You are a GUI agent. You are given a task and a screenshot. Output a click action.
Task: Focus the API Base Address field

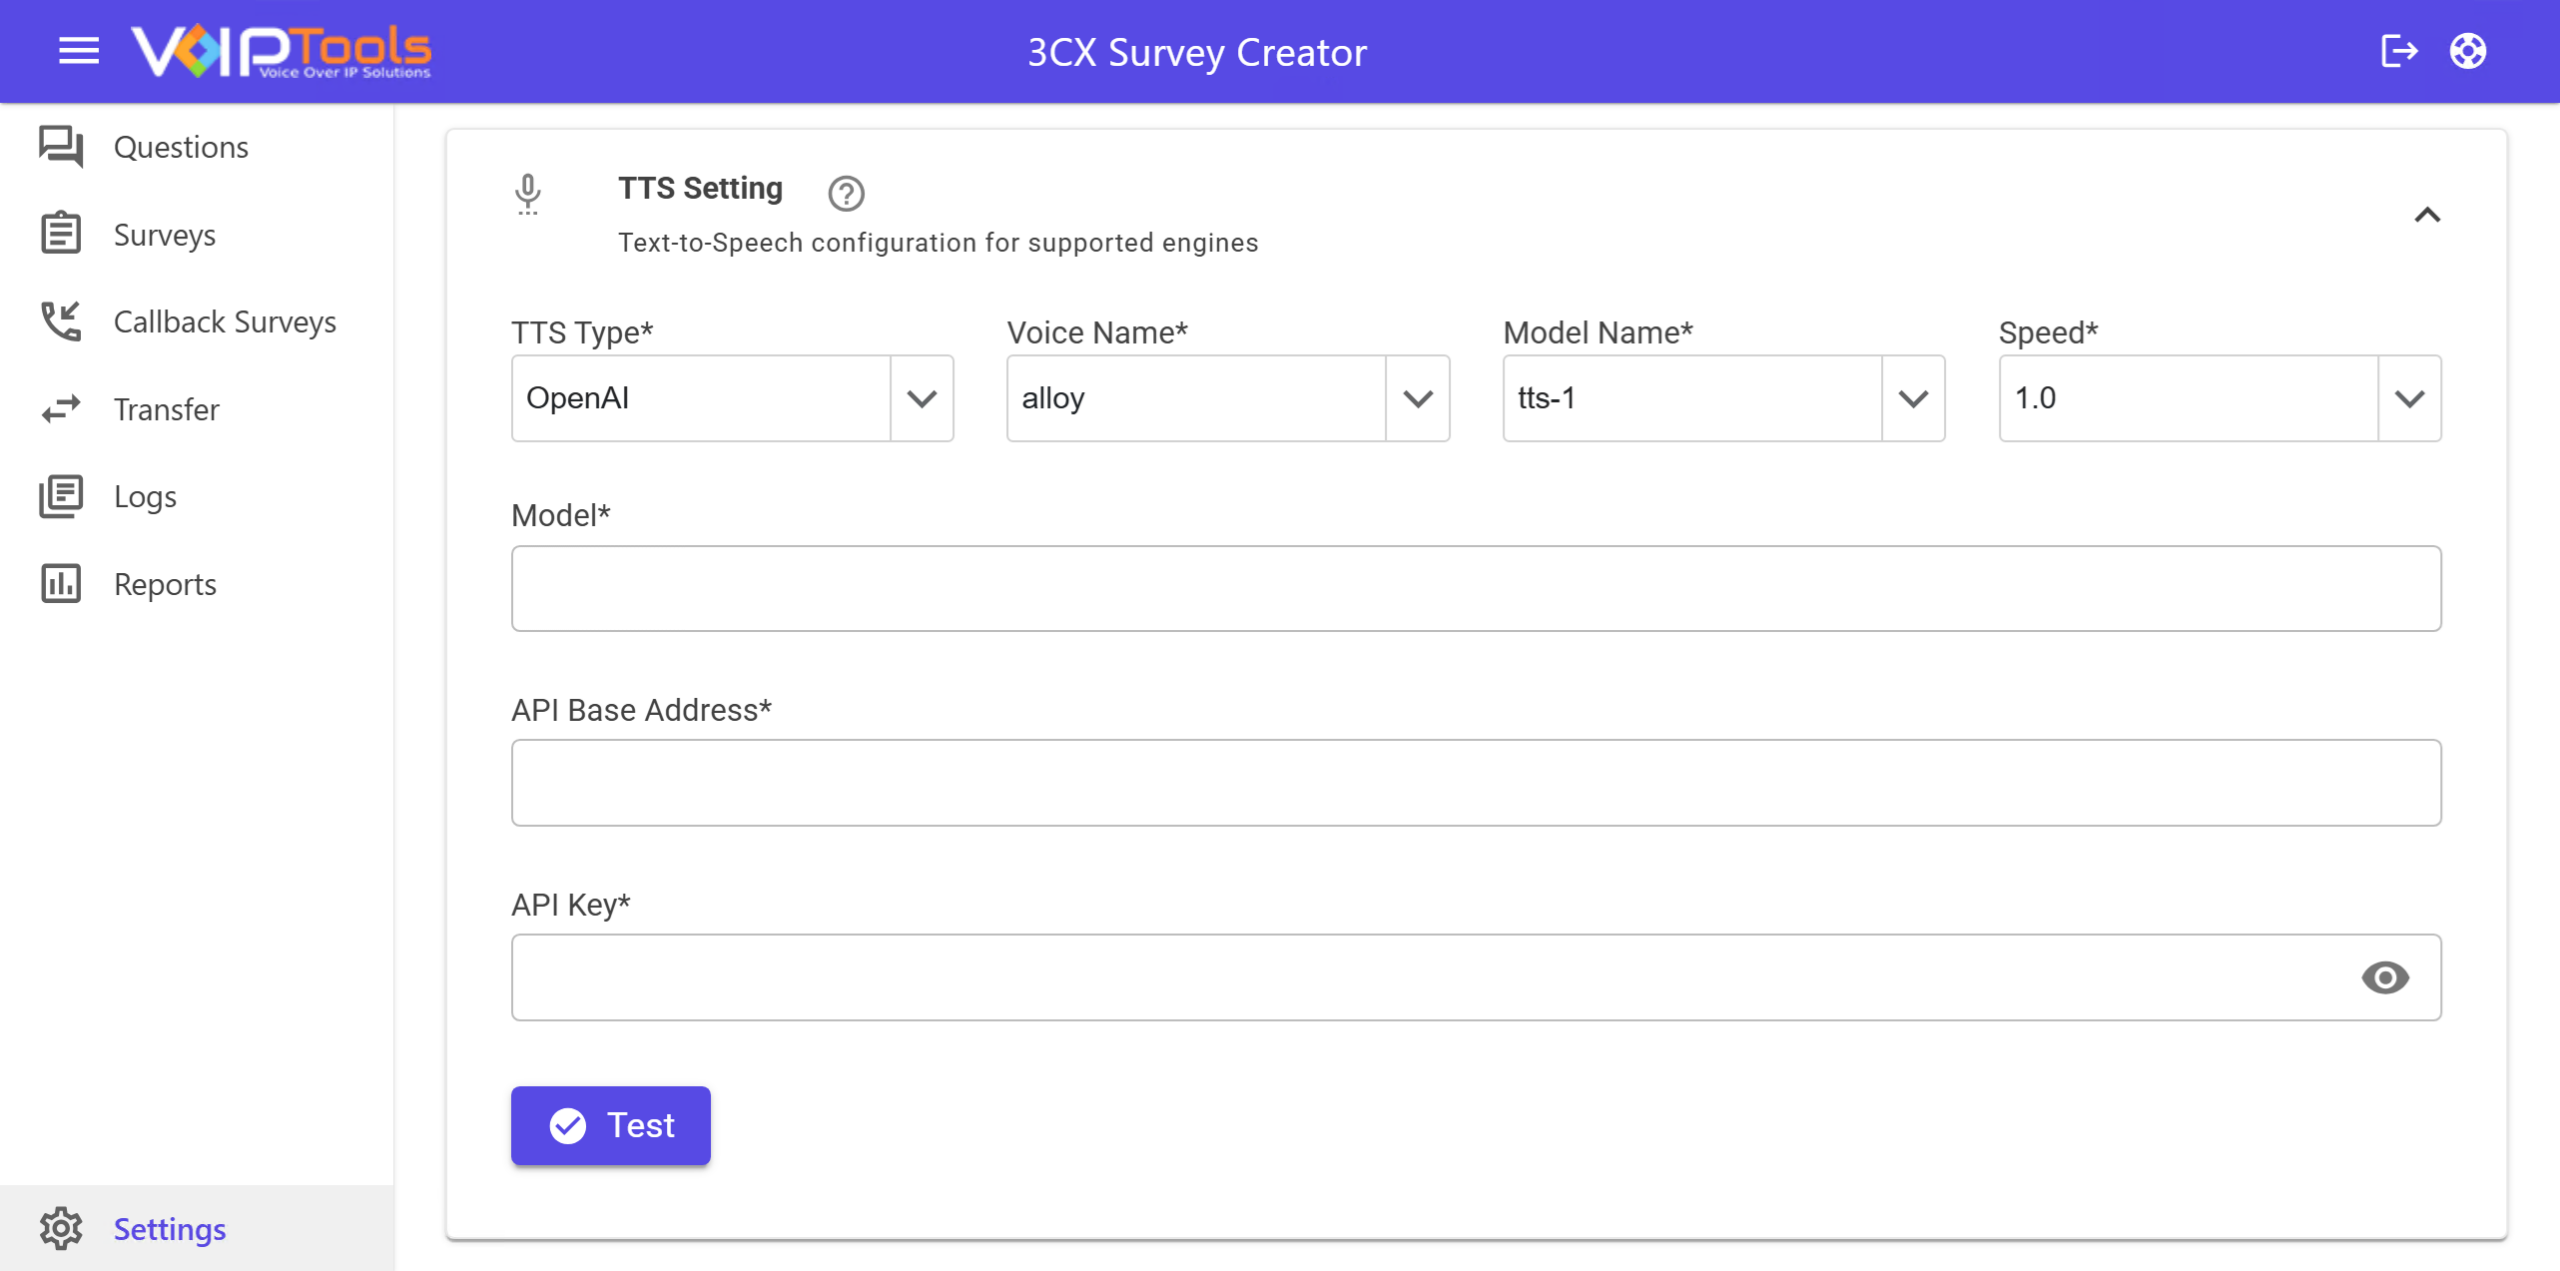coord(1476,783)
